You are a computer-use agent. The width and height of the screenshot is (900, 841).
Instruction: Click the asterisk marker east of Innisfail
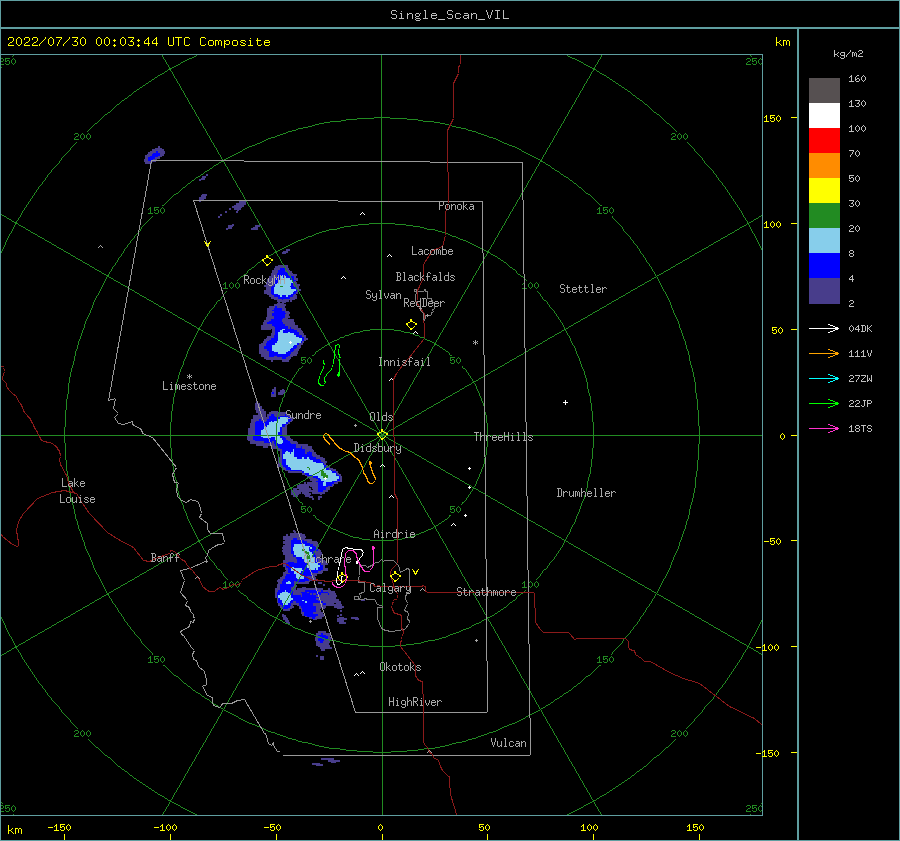pos(475,343)
